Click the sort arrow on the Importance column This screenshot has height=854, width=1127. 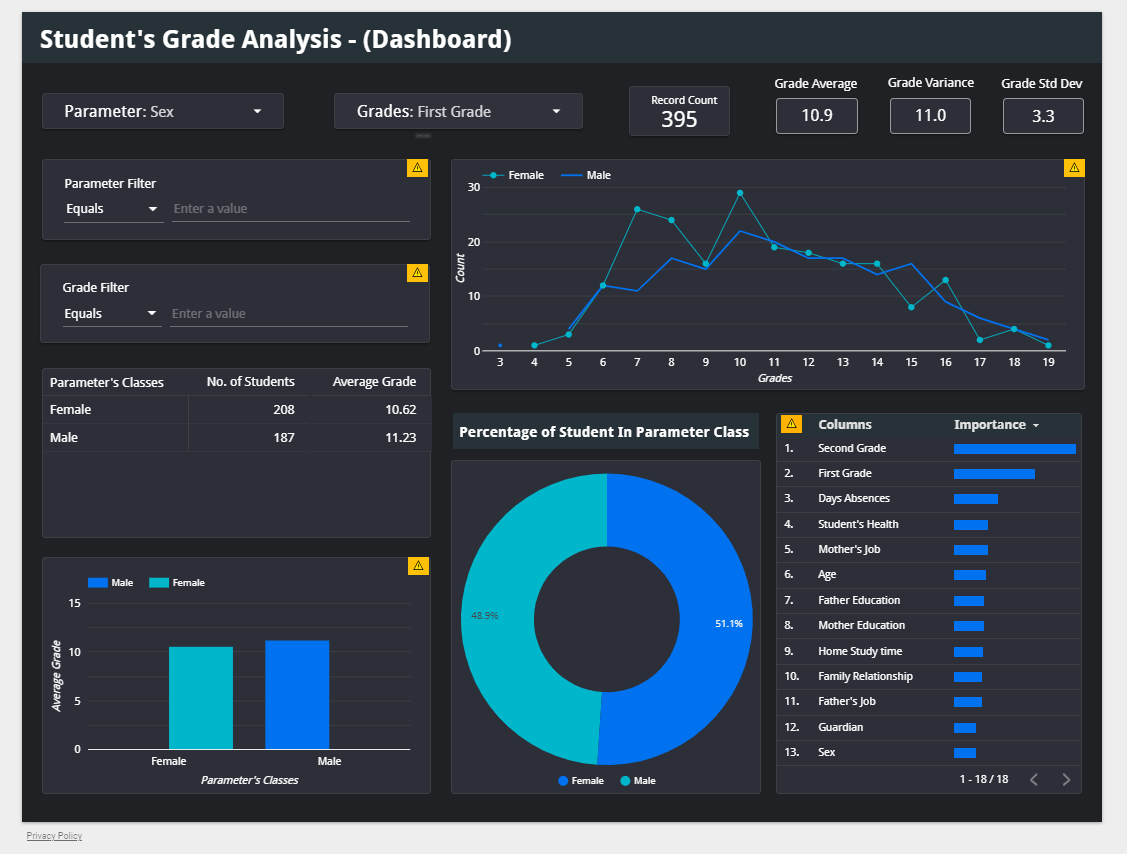pos(1035,424)
